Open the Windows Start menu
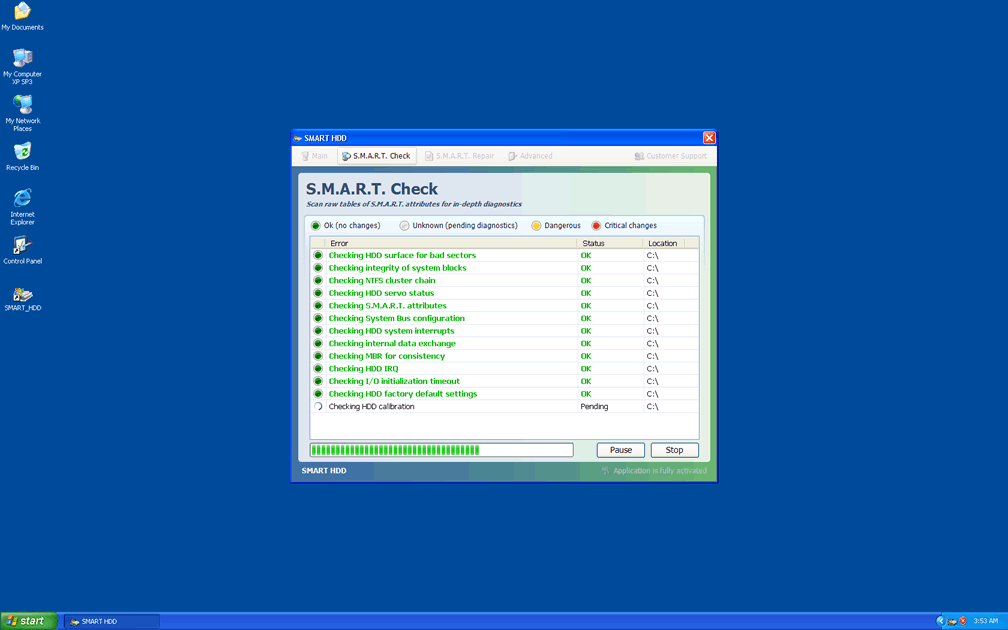Image resolution: width=1008 pixels, height=630 pixels. (28, 621)
